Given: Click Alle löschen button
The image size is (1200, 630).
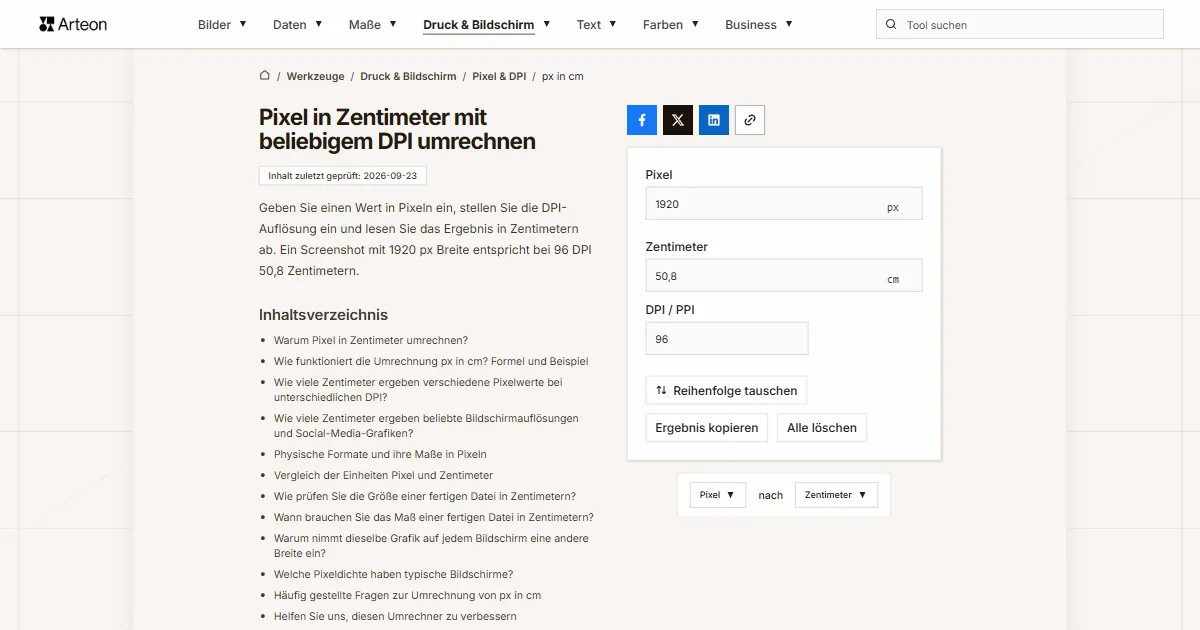Looking at the screenshot, I should click(x=822, y=428).
